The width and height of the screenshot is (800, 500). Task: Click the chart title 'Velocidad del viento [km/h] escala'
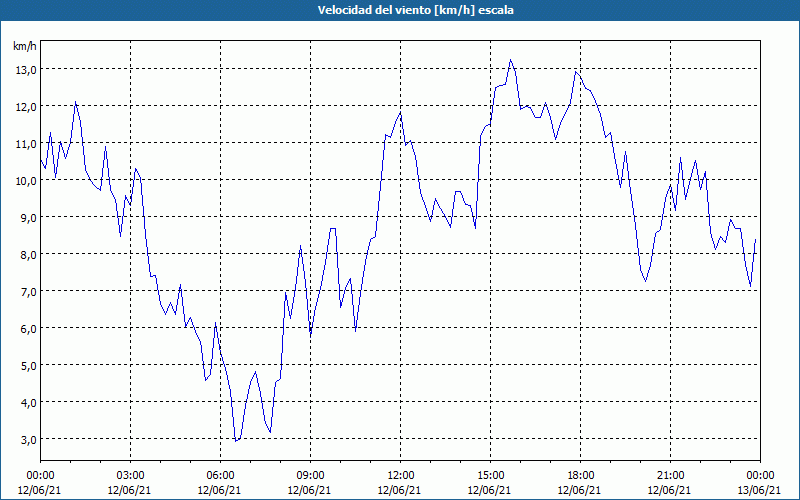pyautogui.click(x=415, y=10)
